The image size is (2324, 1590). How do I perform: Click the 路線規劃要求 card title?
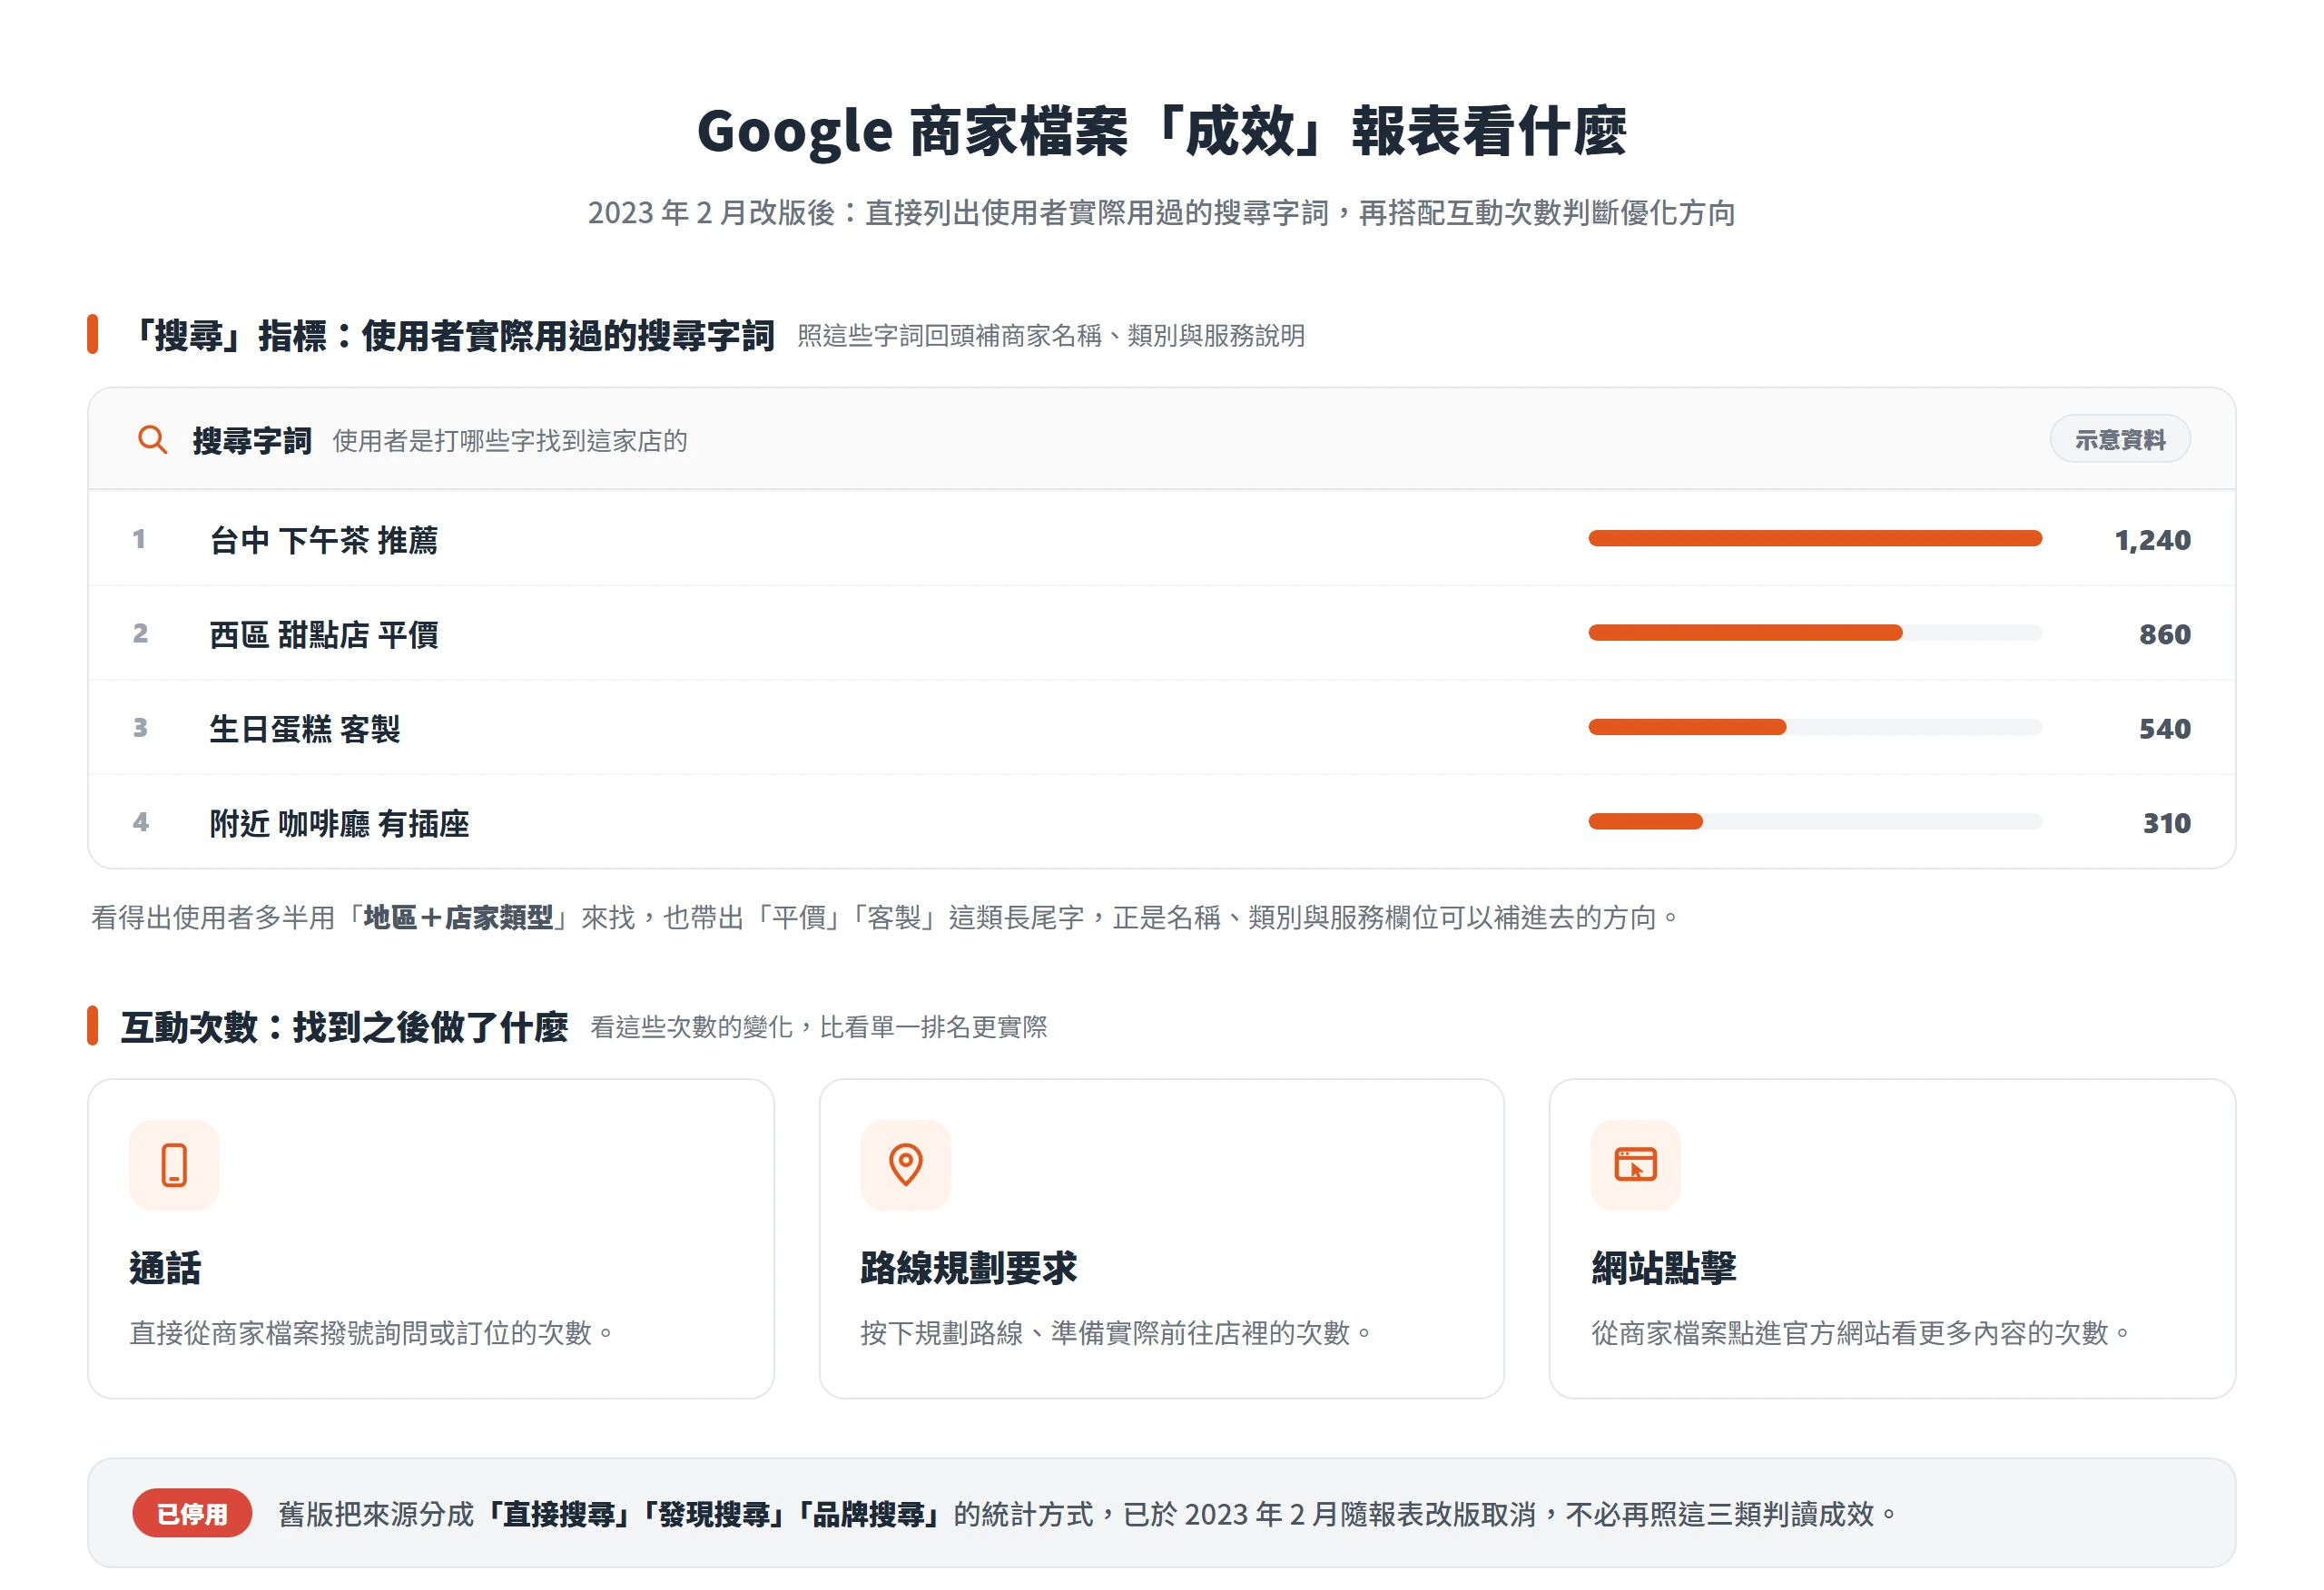[968, 1268]
